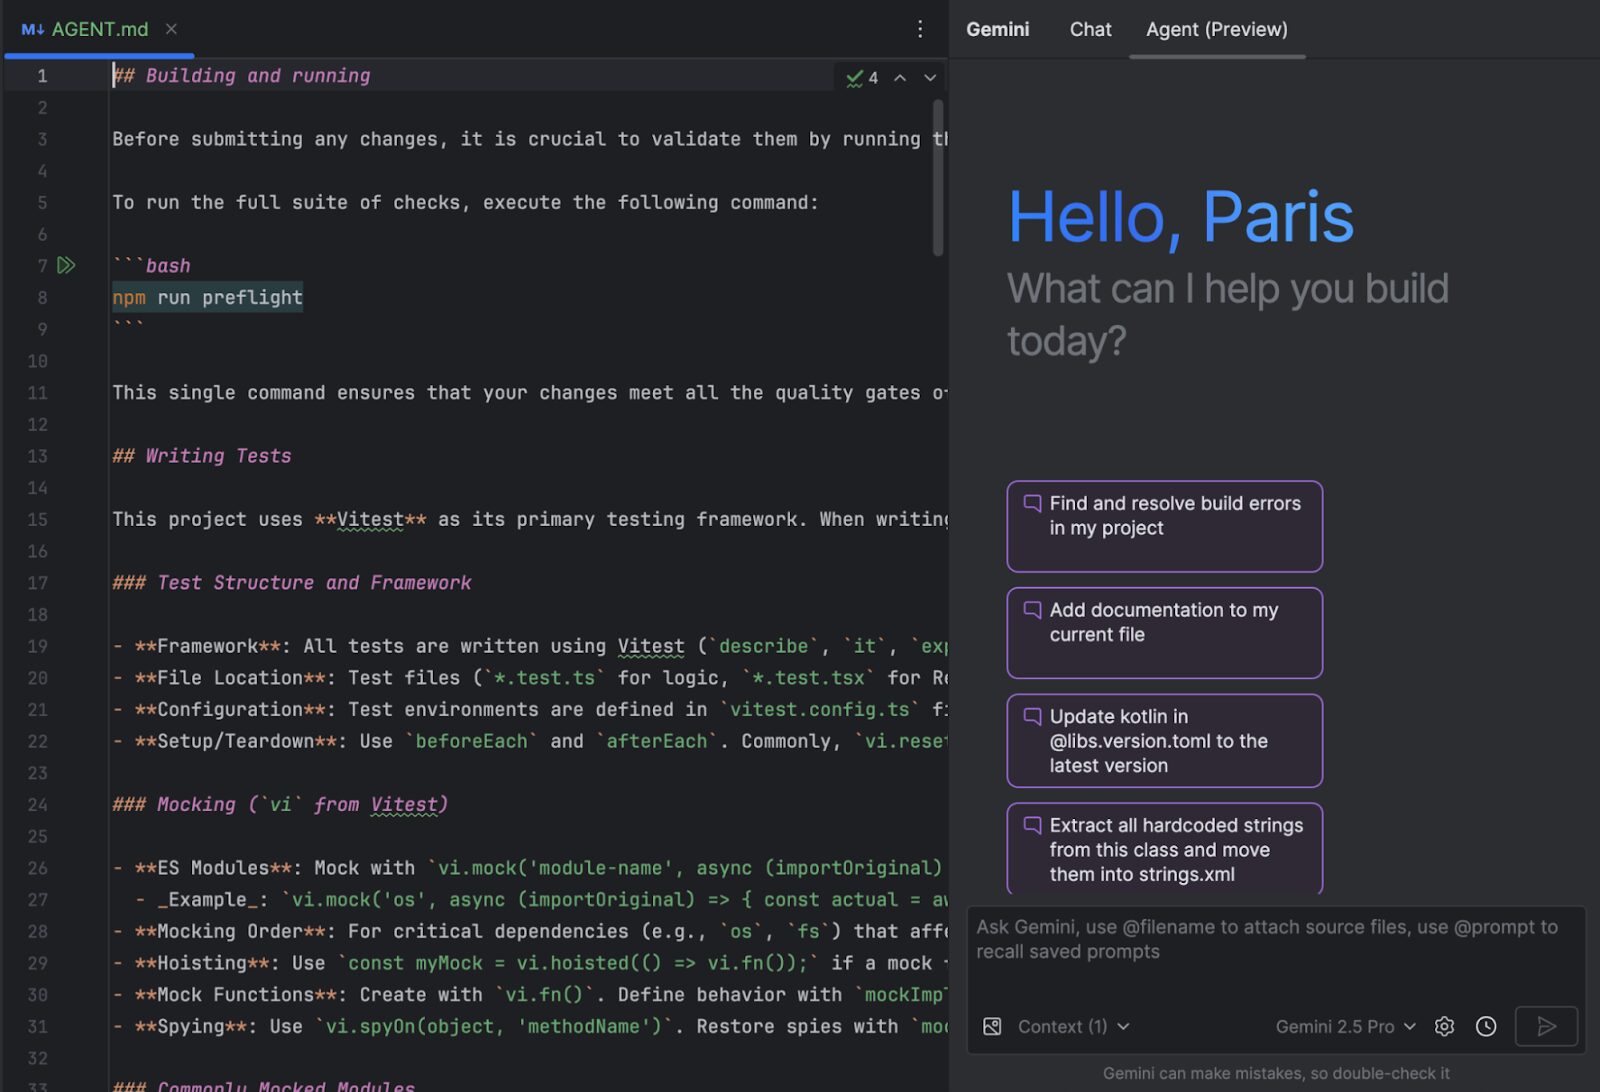Screen dimensions: 1600x1092
Task: Click the line beginning '**Mocking Order**'
Action: (x=530, y=931)
